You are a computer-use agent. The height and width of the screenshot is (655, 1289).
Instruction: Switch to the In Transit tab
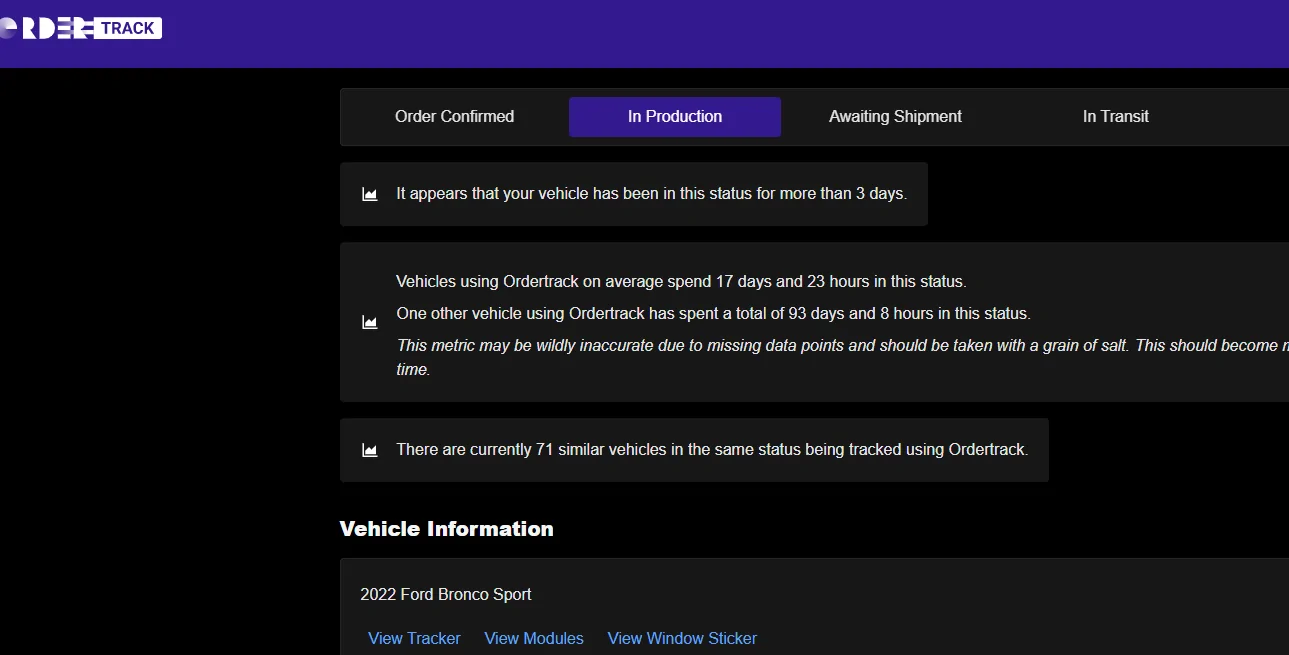click(x=1115, y=117)
